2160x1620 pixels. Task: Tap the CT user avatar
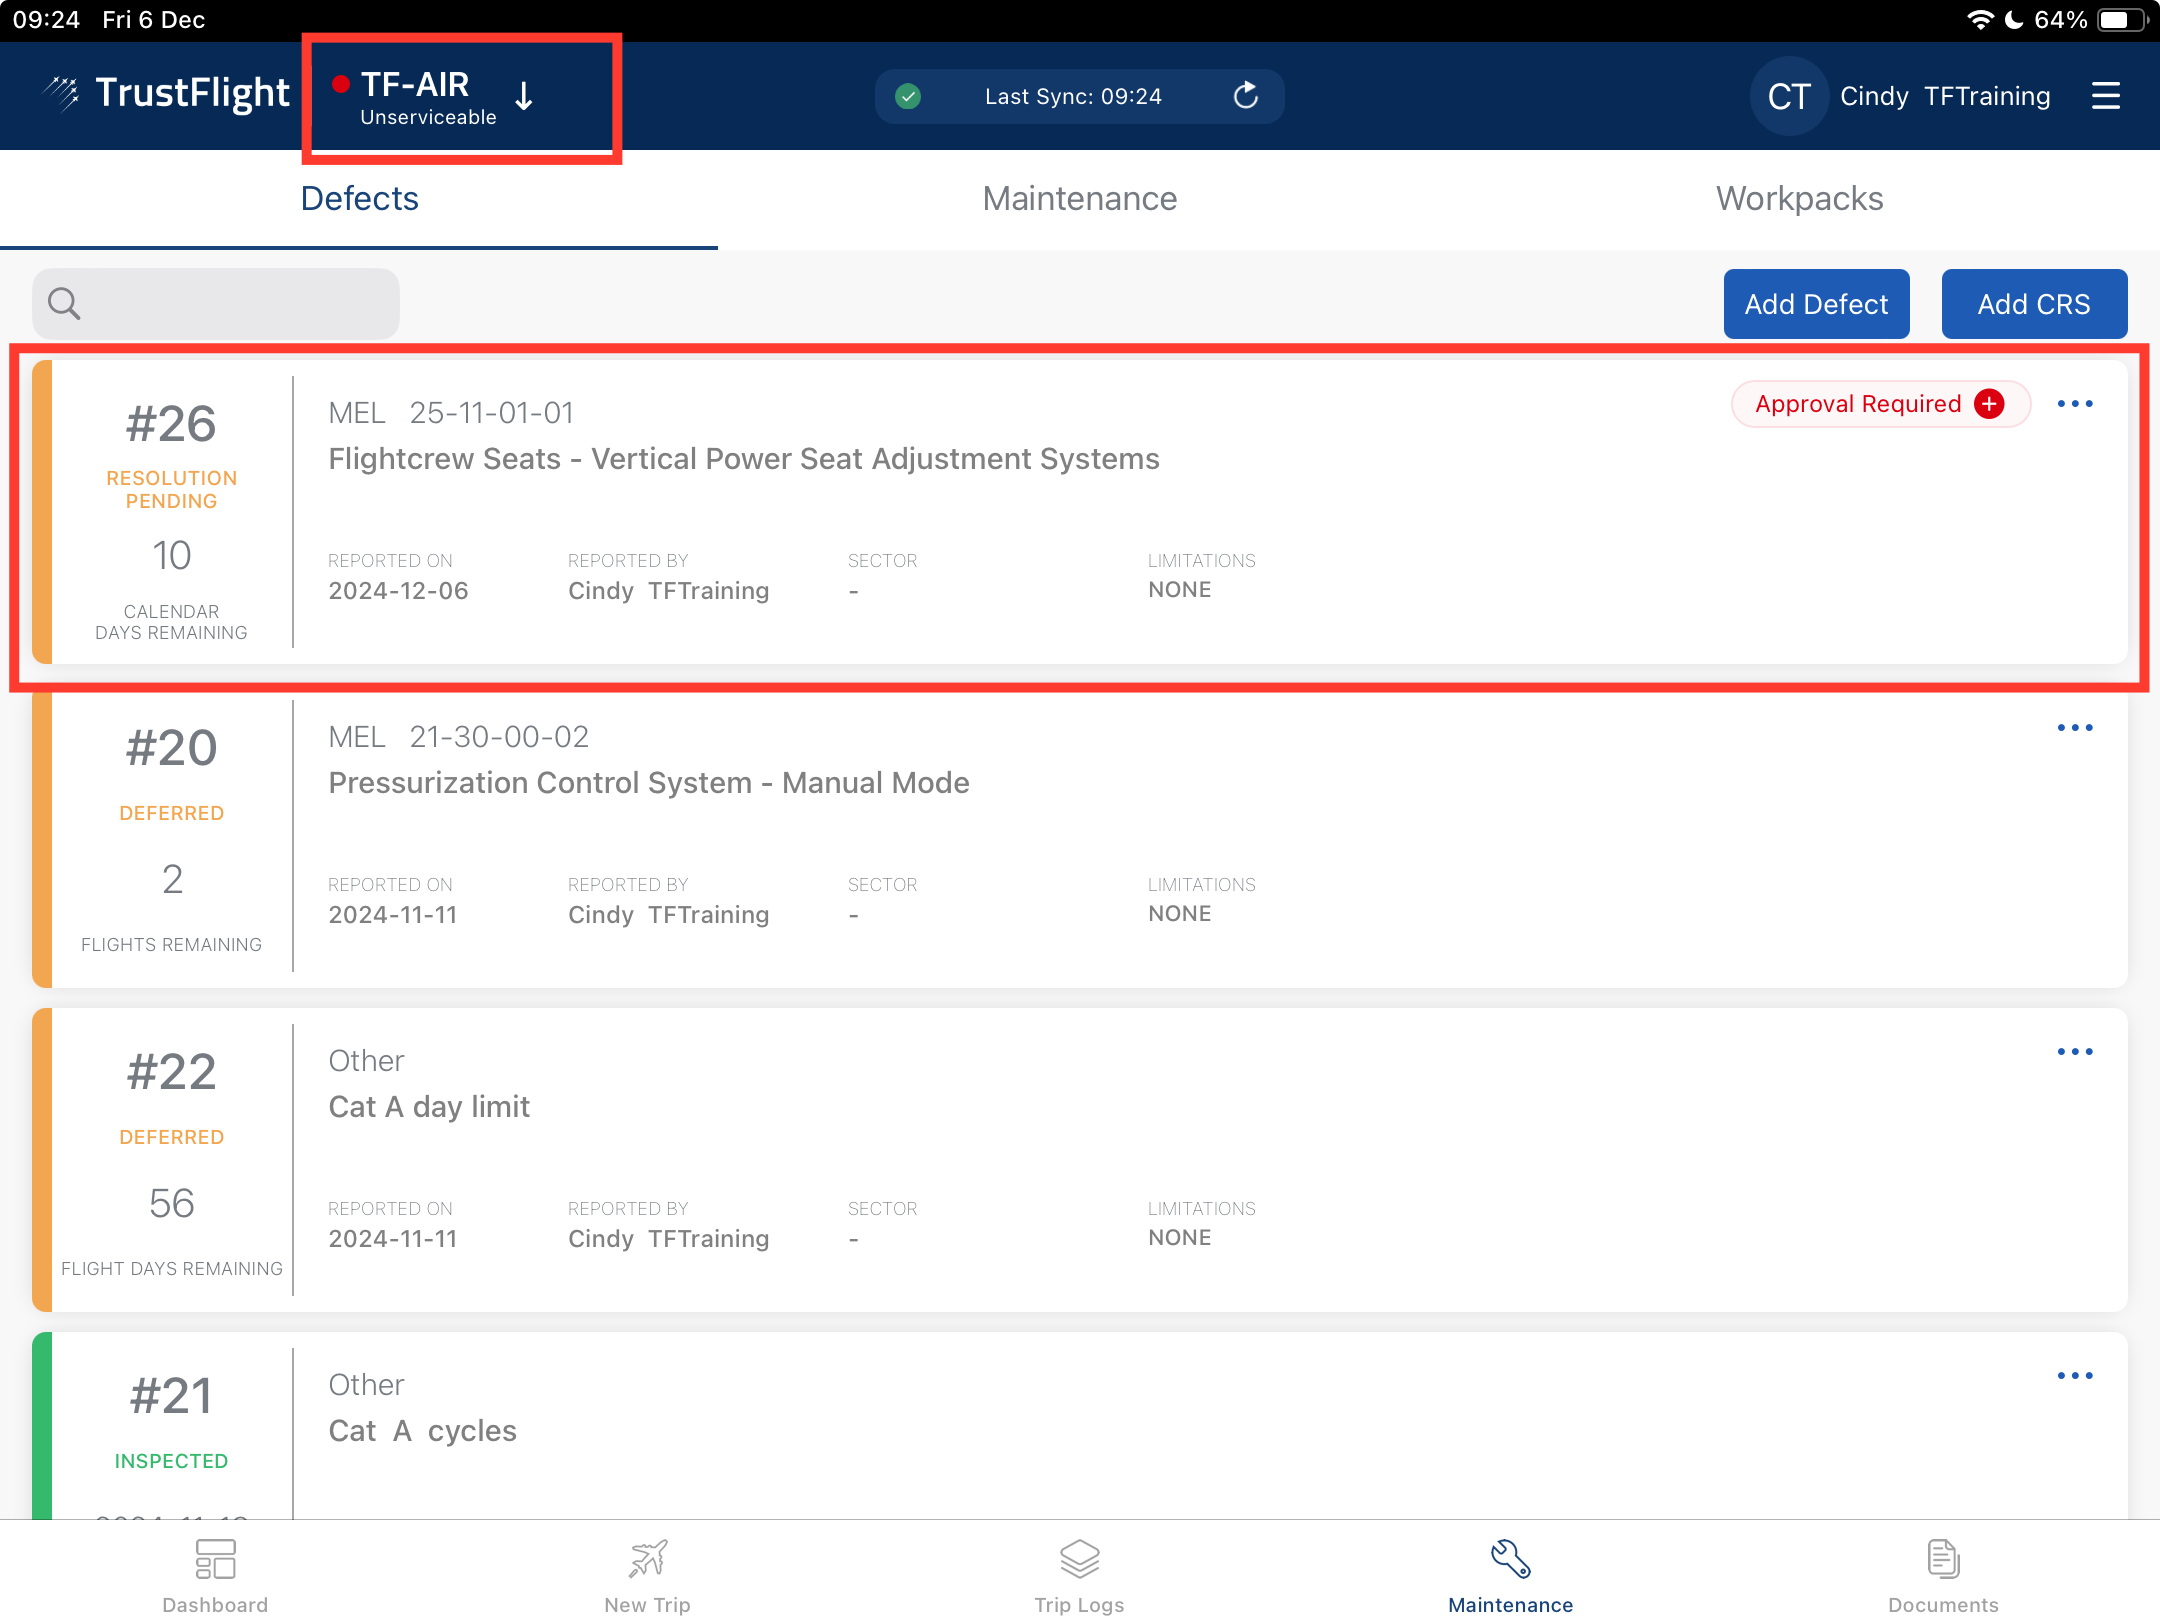point(1789,96)
